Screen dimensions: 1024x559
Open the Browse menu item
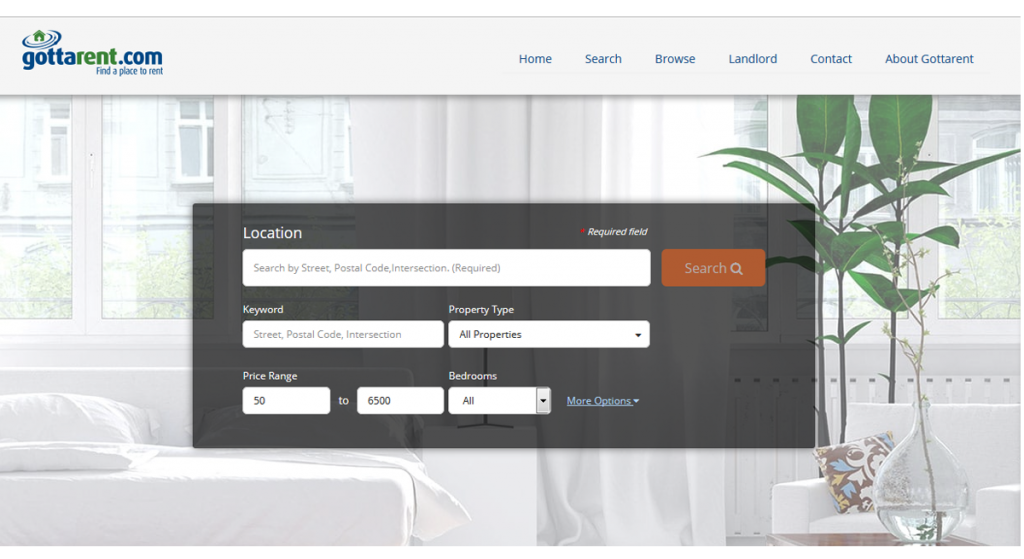[x=675, y=59]
